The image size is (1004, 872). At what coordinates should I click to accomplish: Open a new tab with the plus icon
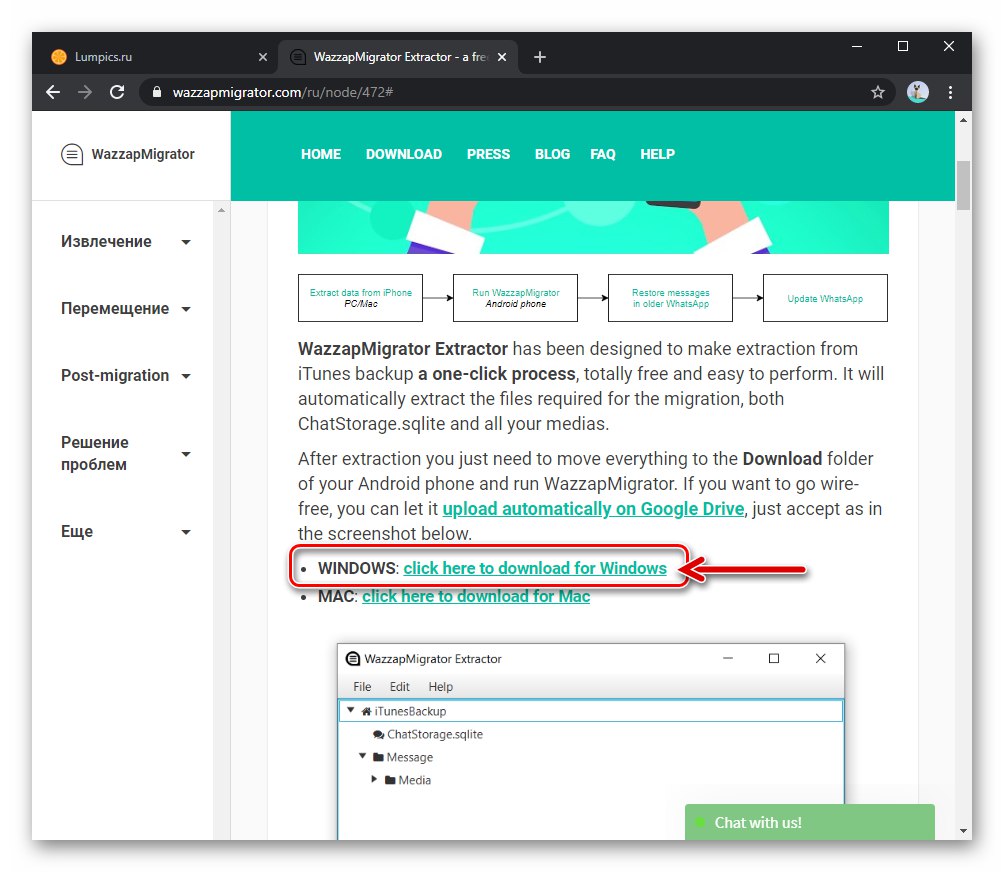(x=539, y=56)
